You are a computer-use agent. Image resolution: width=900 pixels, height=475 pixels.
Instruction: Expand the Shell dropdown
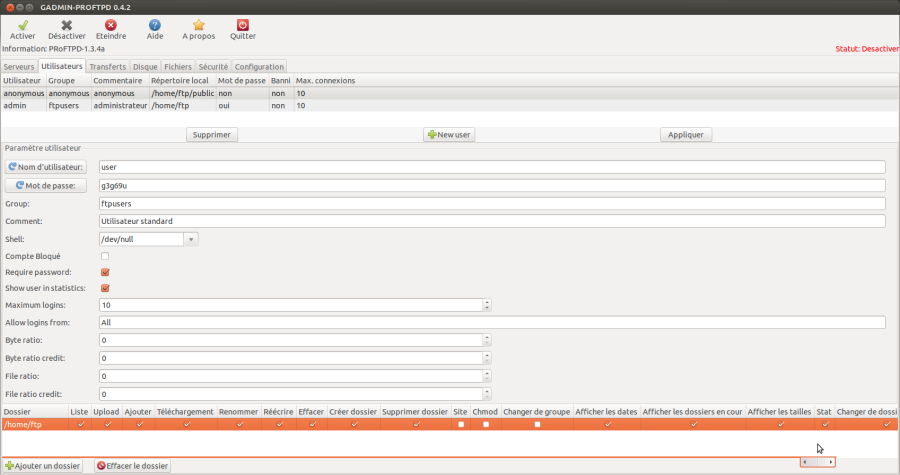point(190,239)
